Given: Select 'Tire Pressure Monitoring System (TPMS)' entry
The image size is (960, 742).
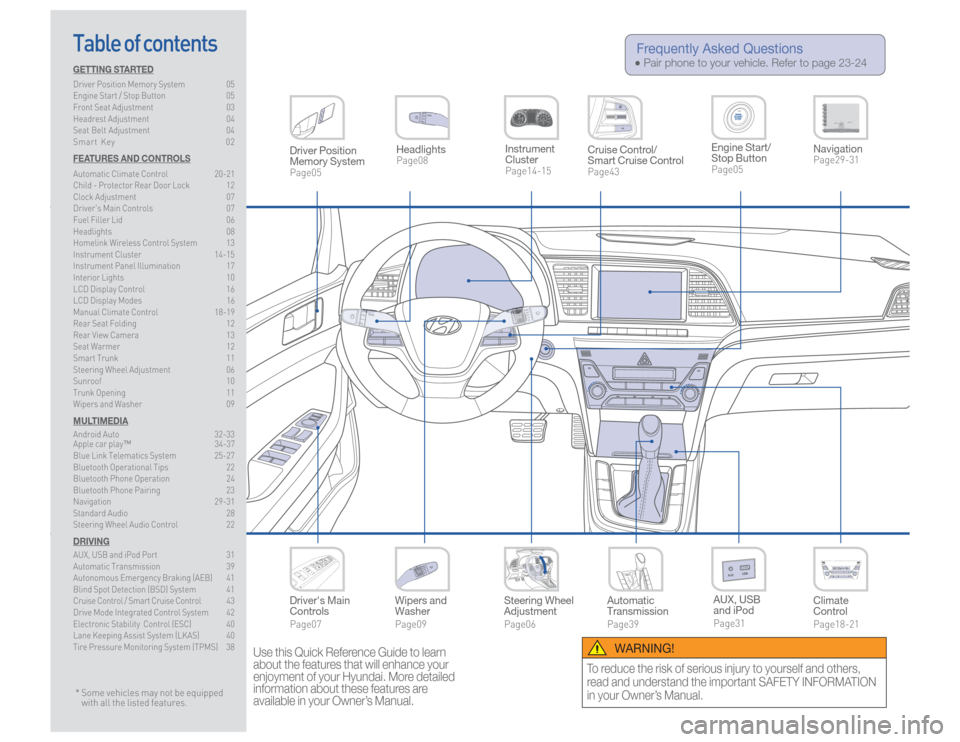Looking at the screenshot, I should tap(154, 647).
